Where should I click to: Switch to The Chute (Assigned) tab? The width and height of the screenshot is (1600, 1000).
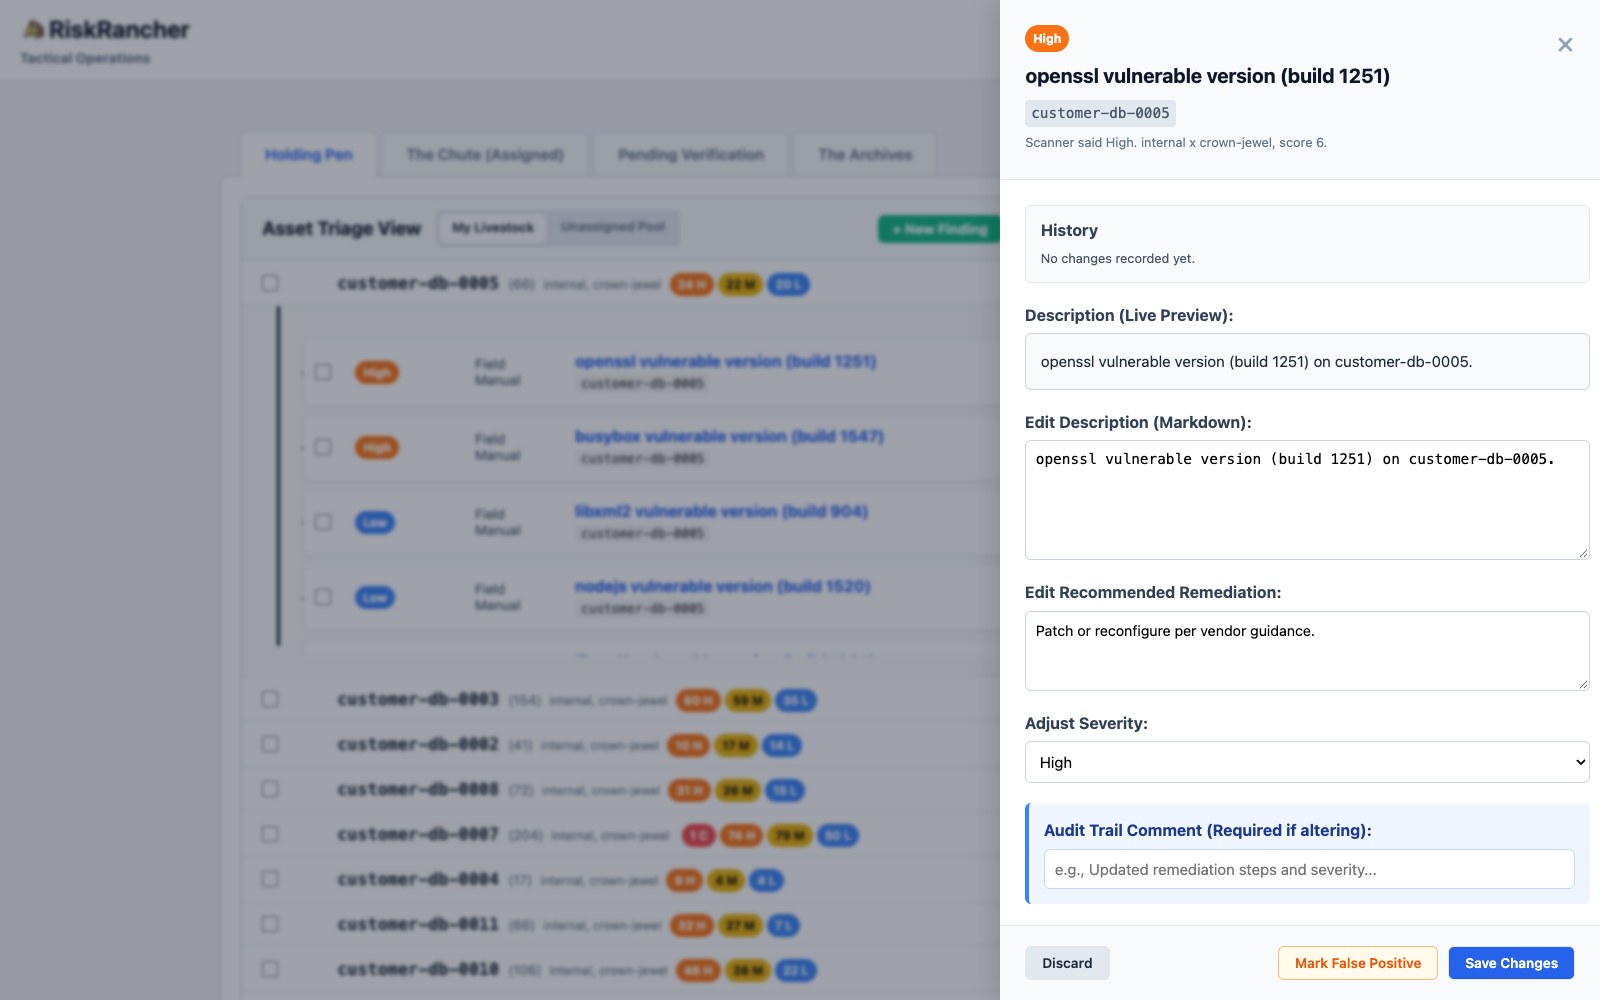[485, 155]
